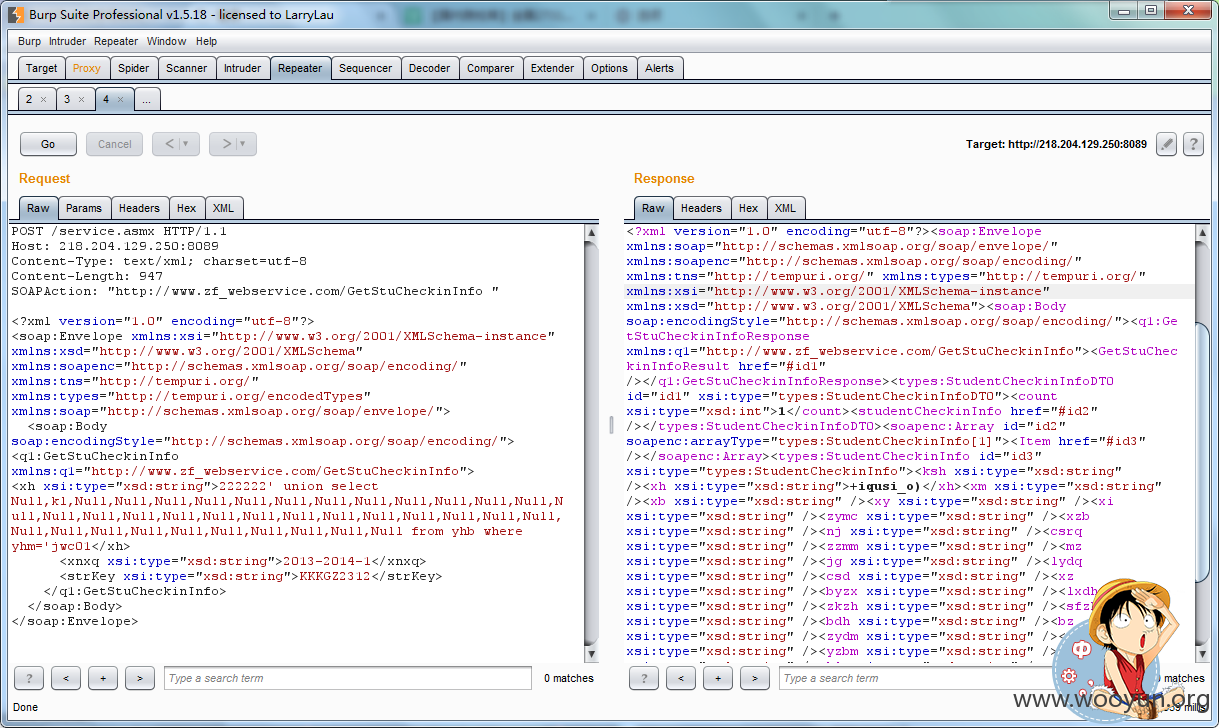Find previous match in response
Image resolution: width=1219 pixels, height=728 pixels.
pyautogui.click(x=681, y=678)
